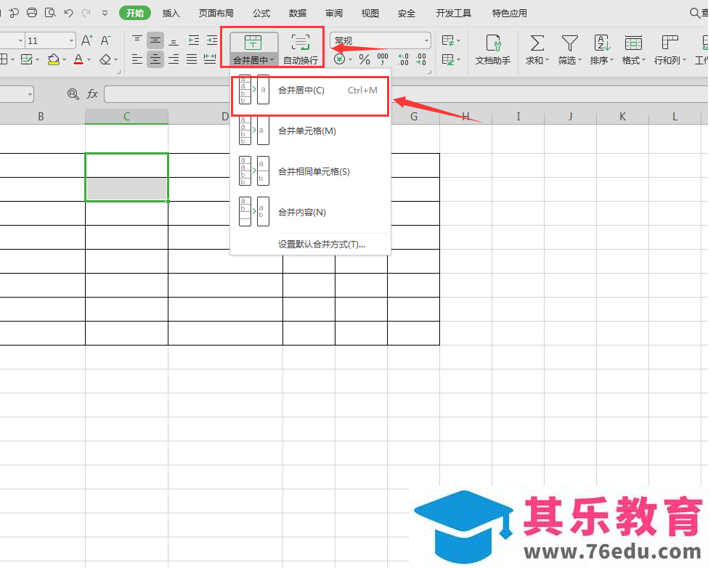Choose 合并单元格(M) menu item
Screen dimensions: 709x568
point(310,131)
